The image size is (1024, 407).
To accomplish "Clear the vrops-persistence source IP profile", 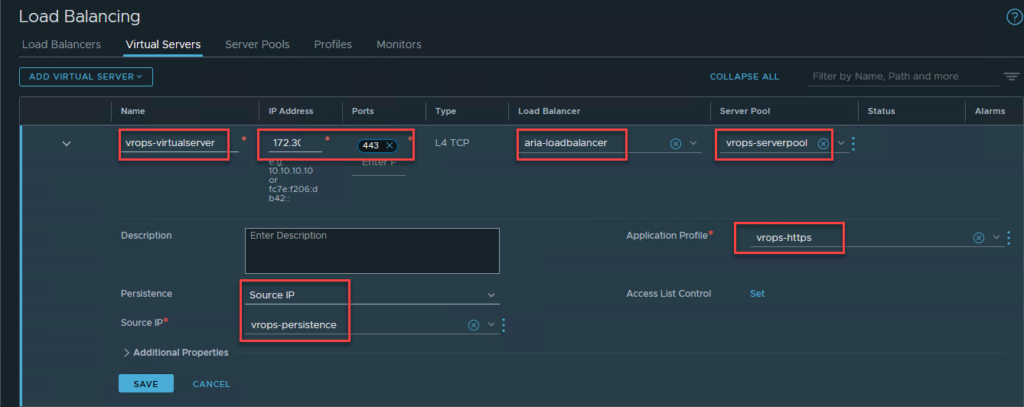I will point(473,325).
